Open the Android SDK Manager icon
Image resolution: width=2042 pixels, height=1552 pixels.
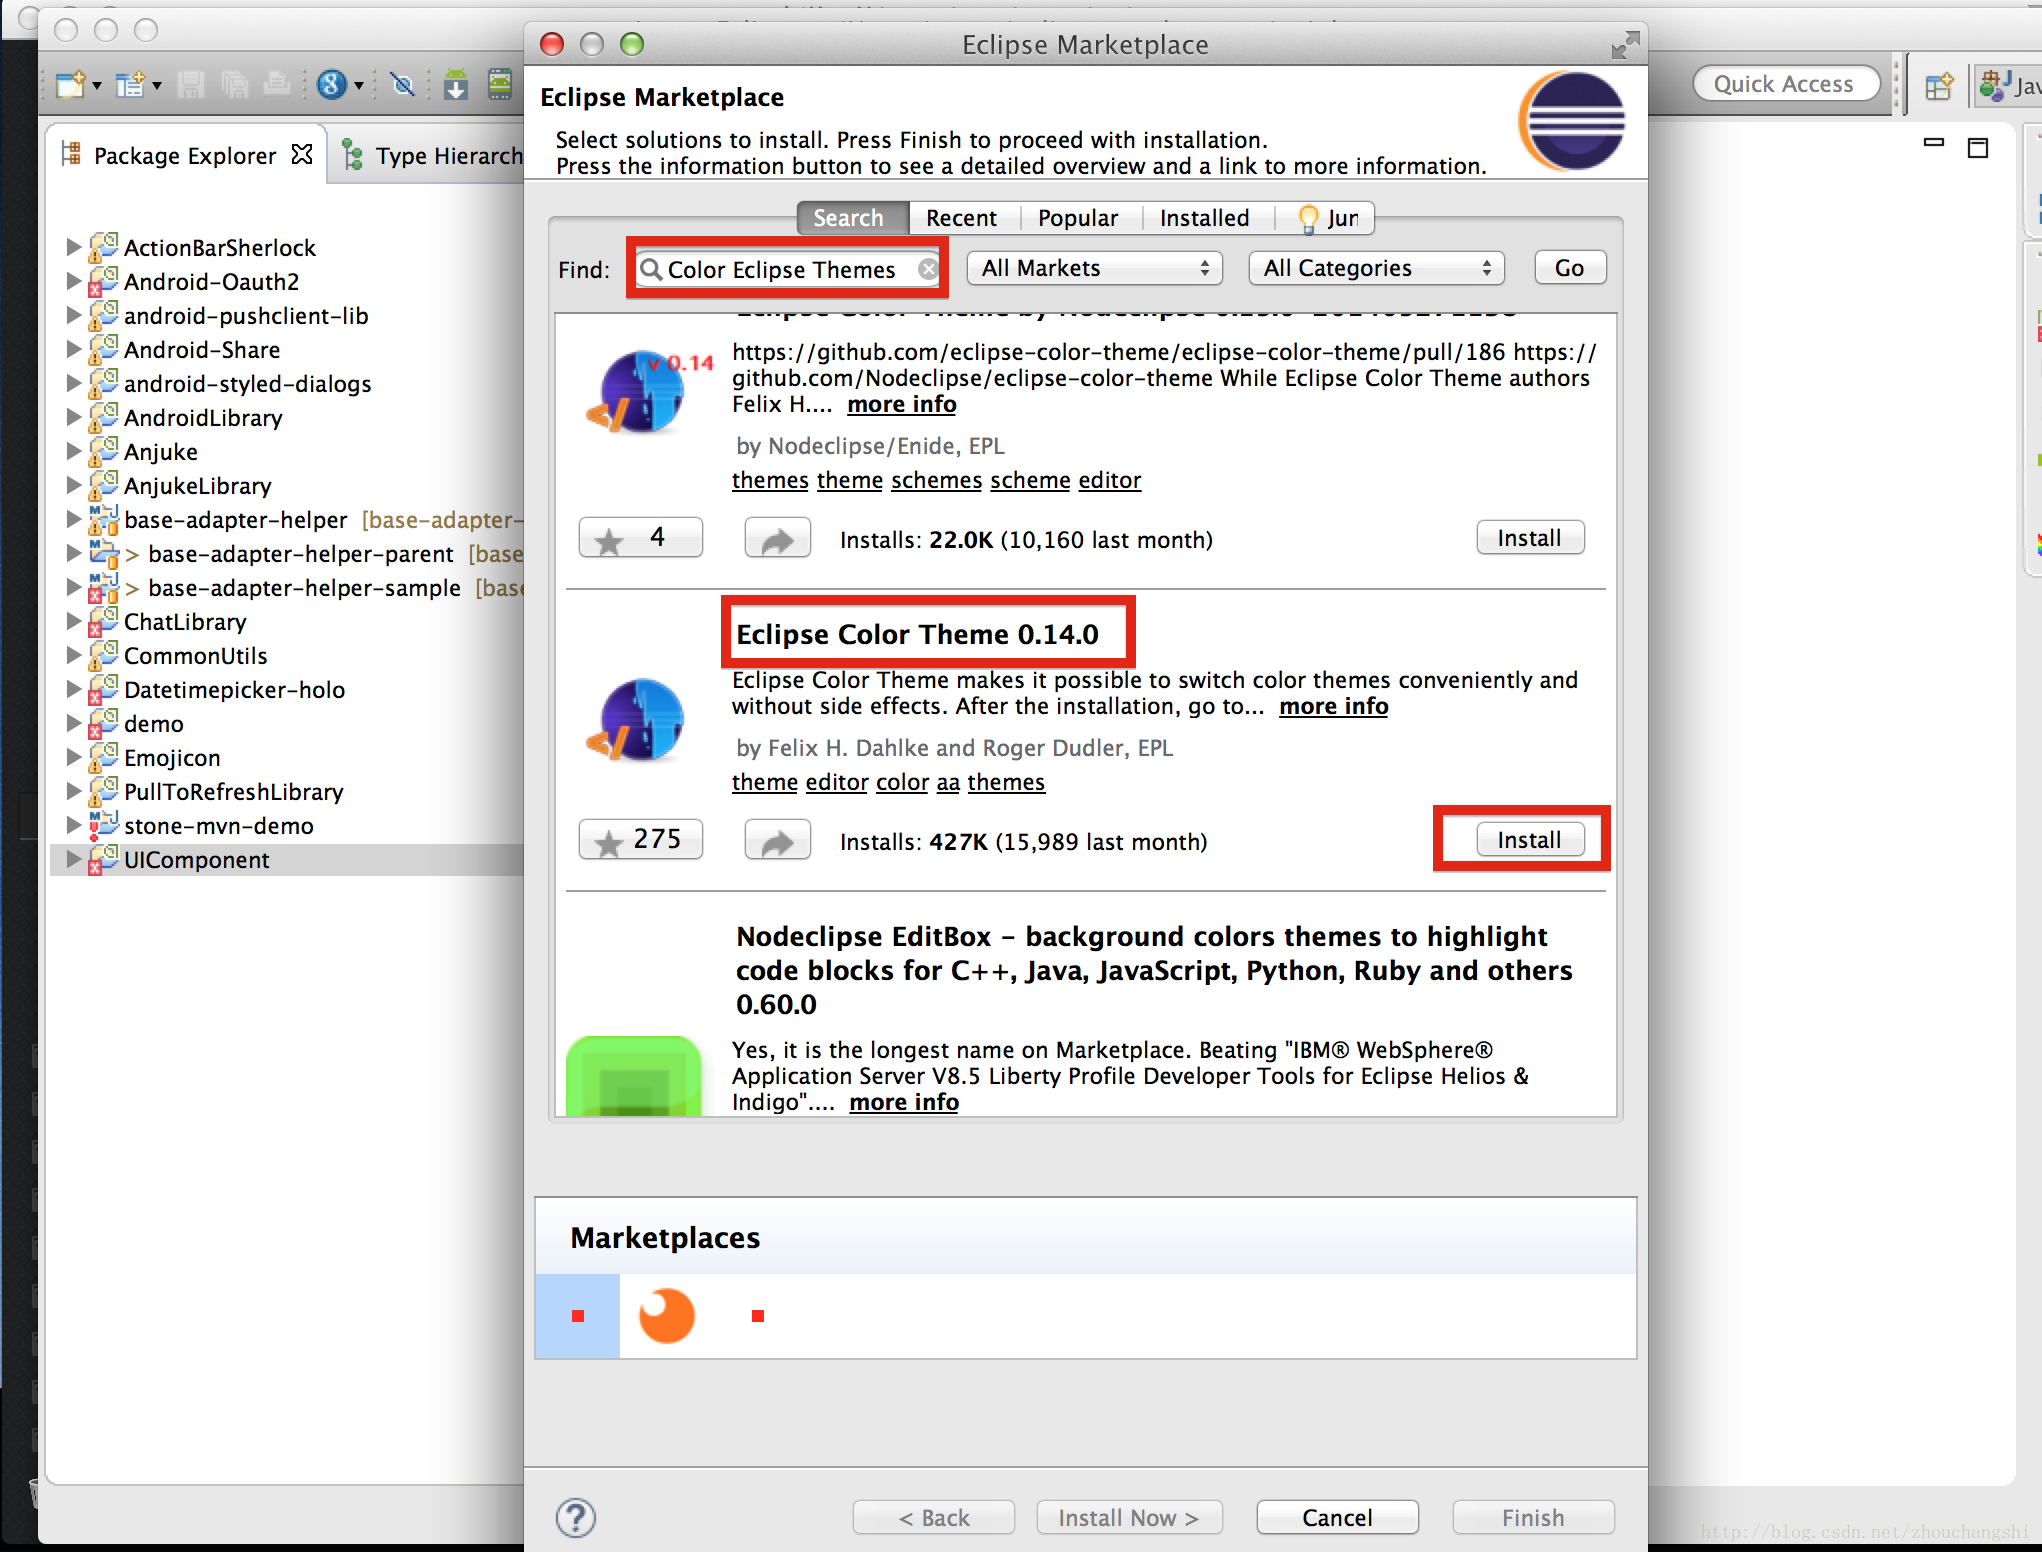tap(456, 85)
